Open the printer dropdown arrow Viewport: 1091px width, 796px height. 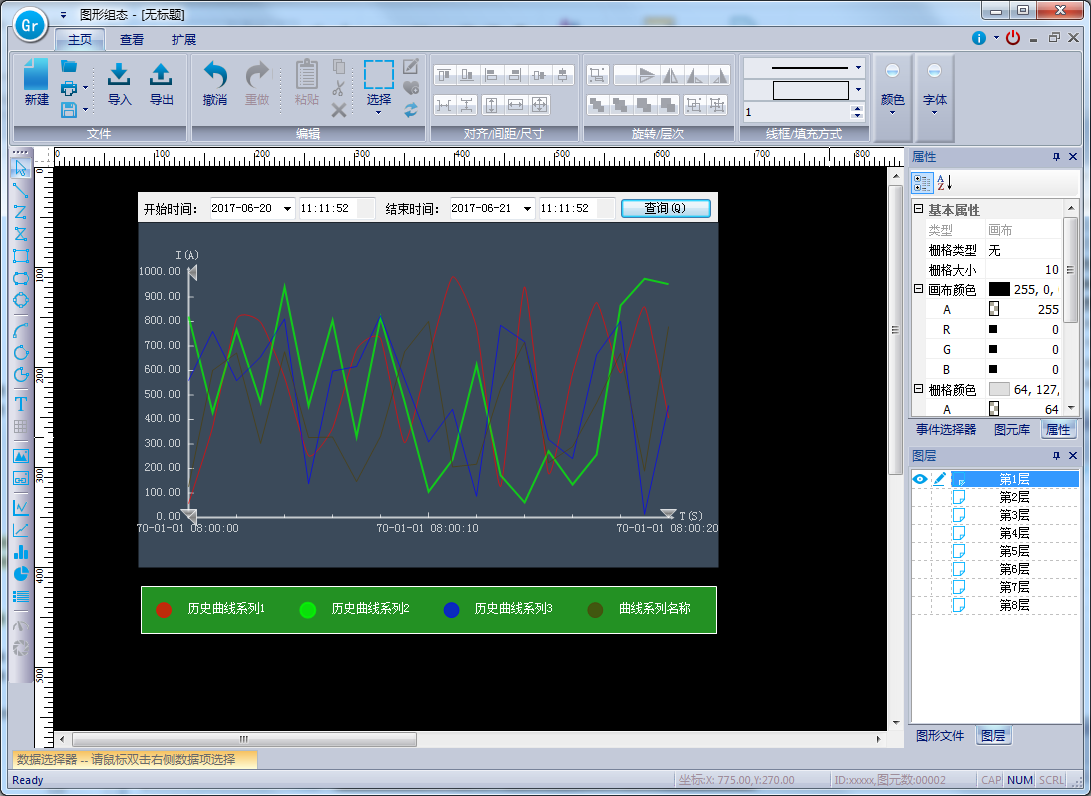[86, 88]
